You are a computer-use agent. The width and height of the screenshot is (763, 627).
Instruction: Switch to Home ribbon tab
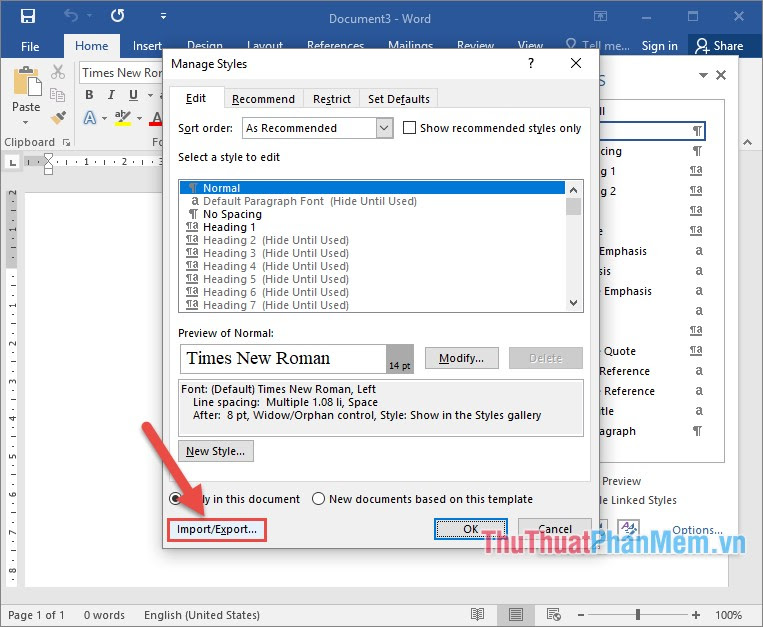tap(91, 46)
